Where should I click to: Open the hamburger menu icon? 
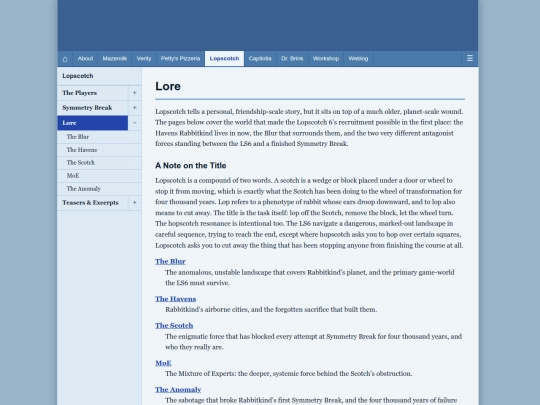point(469,59)
